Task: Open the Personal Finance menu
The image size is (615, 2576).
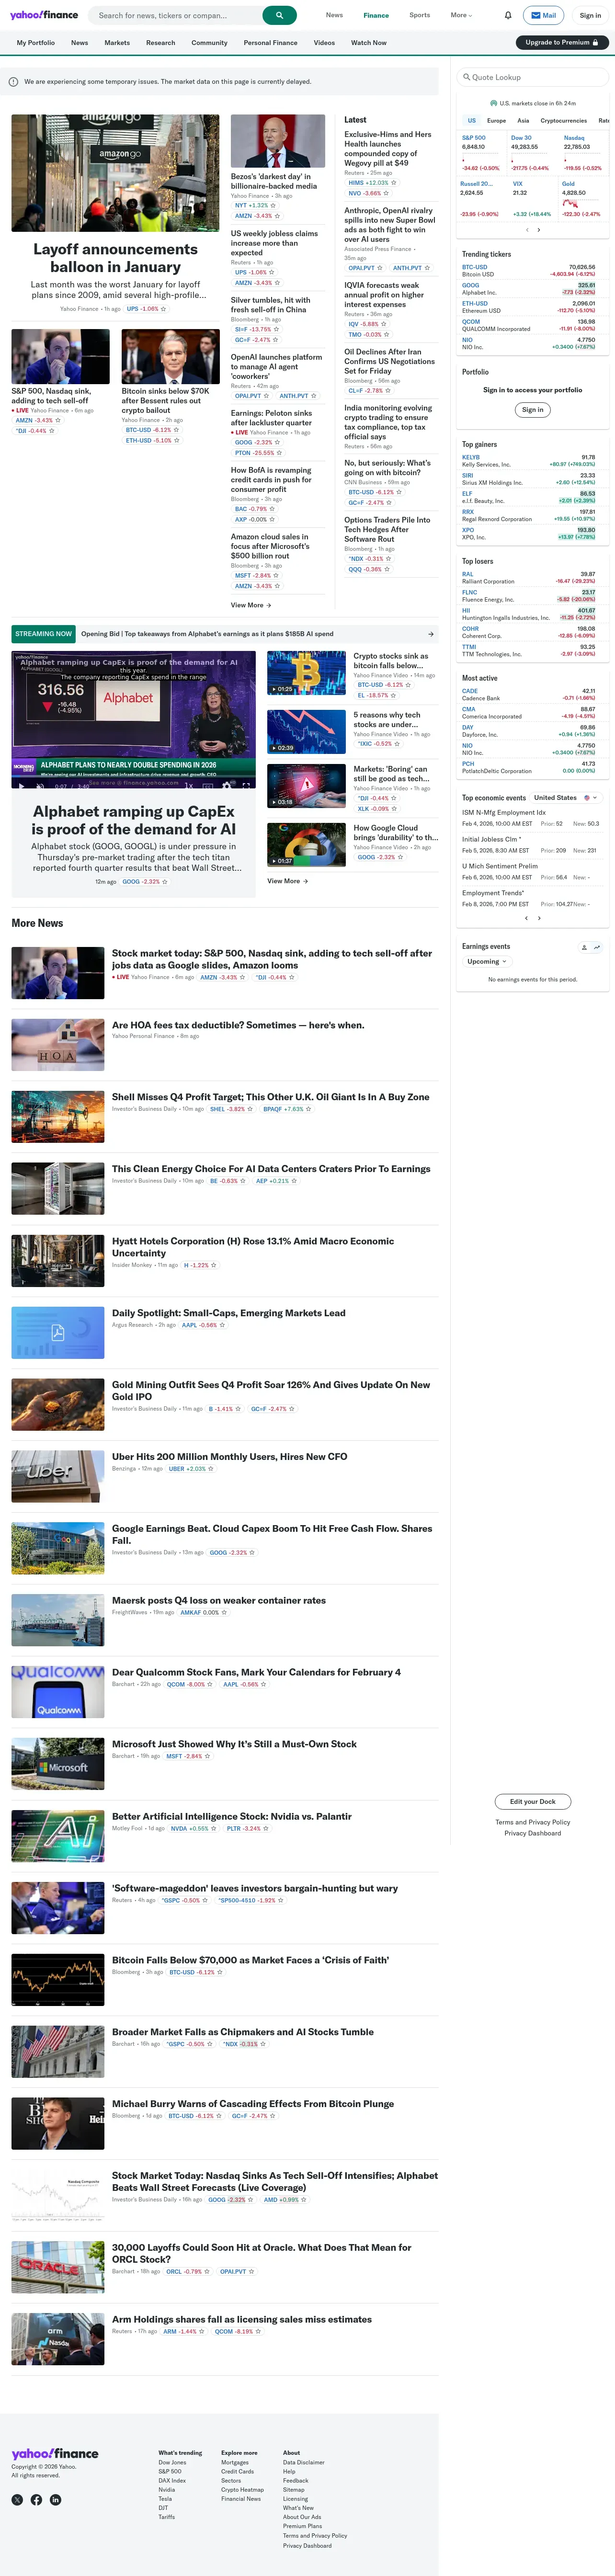Action: (270, 43)
